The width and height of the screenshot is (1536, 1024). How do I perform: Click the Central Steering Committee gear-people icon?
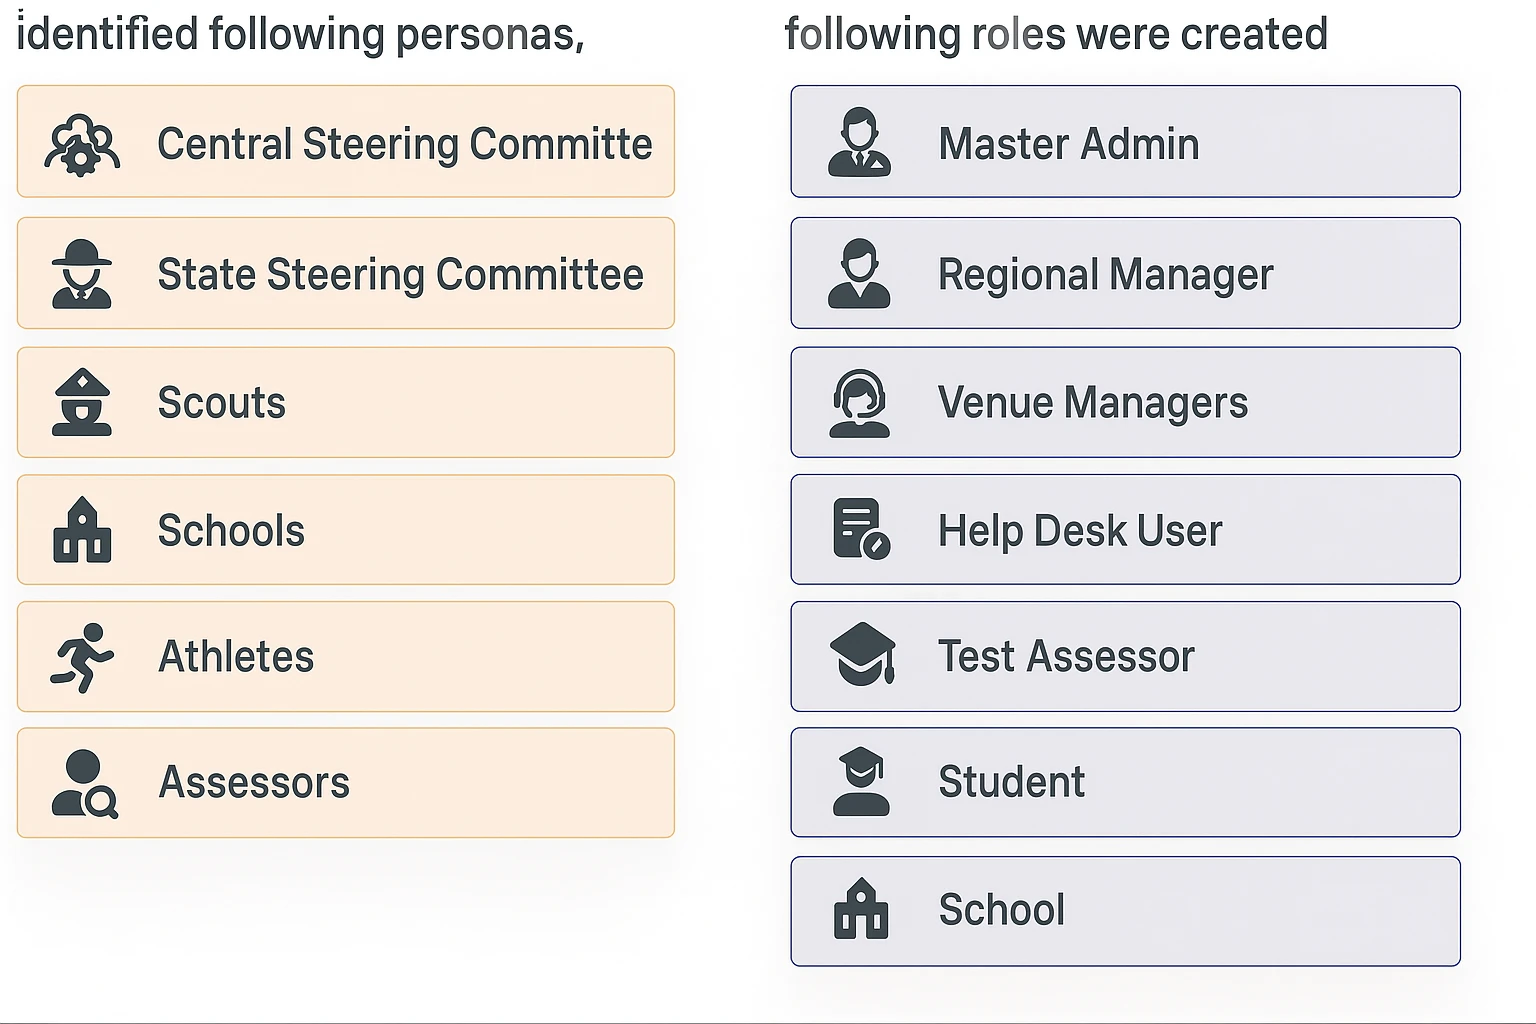pyautogui.click(x=82, y=145)
